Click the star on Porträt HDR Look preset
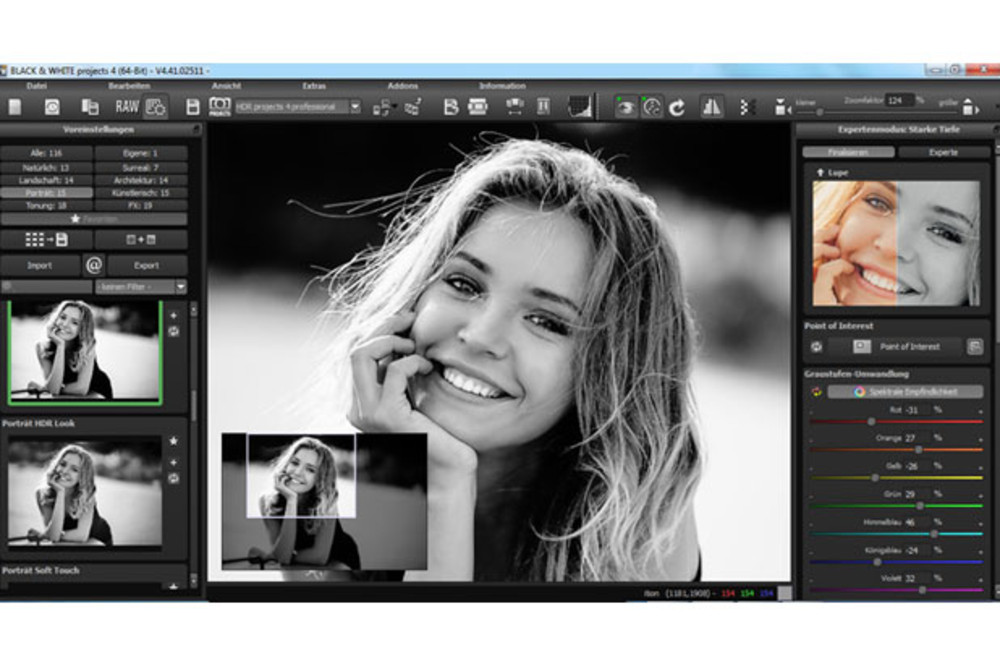 tap(173, 441)
